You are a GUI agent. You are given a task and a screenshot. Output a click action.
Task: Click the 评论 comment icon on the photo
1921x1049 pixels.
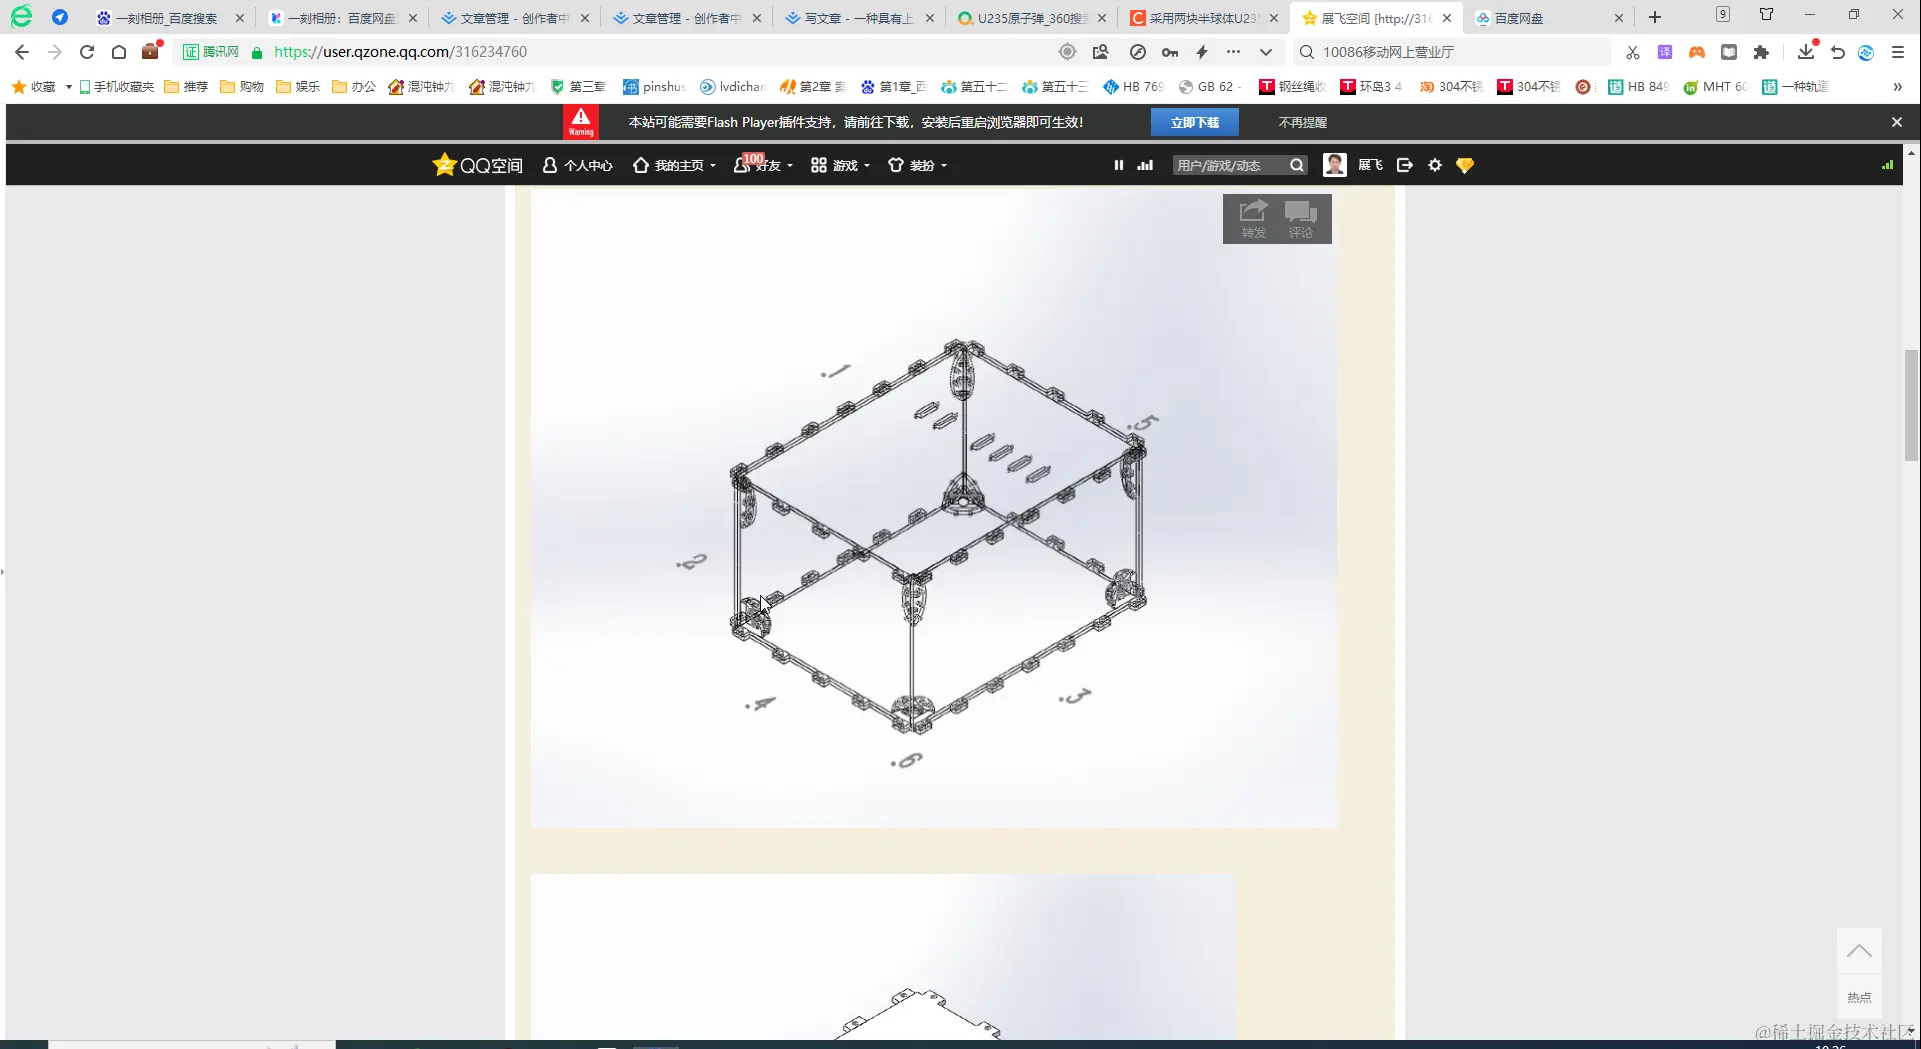pos(1301,214)
